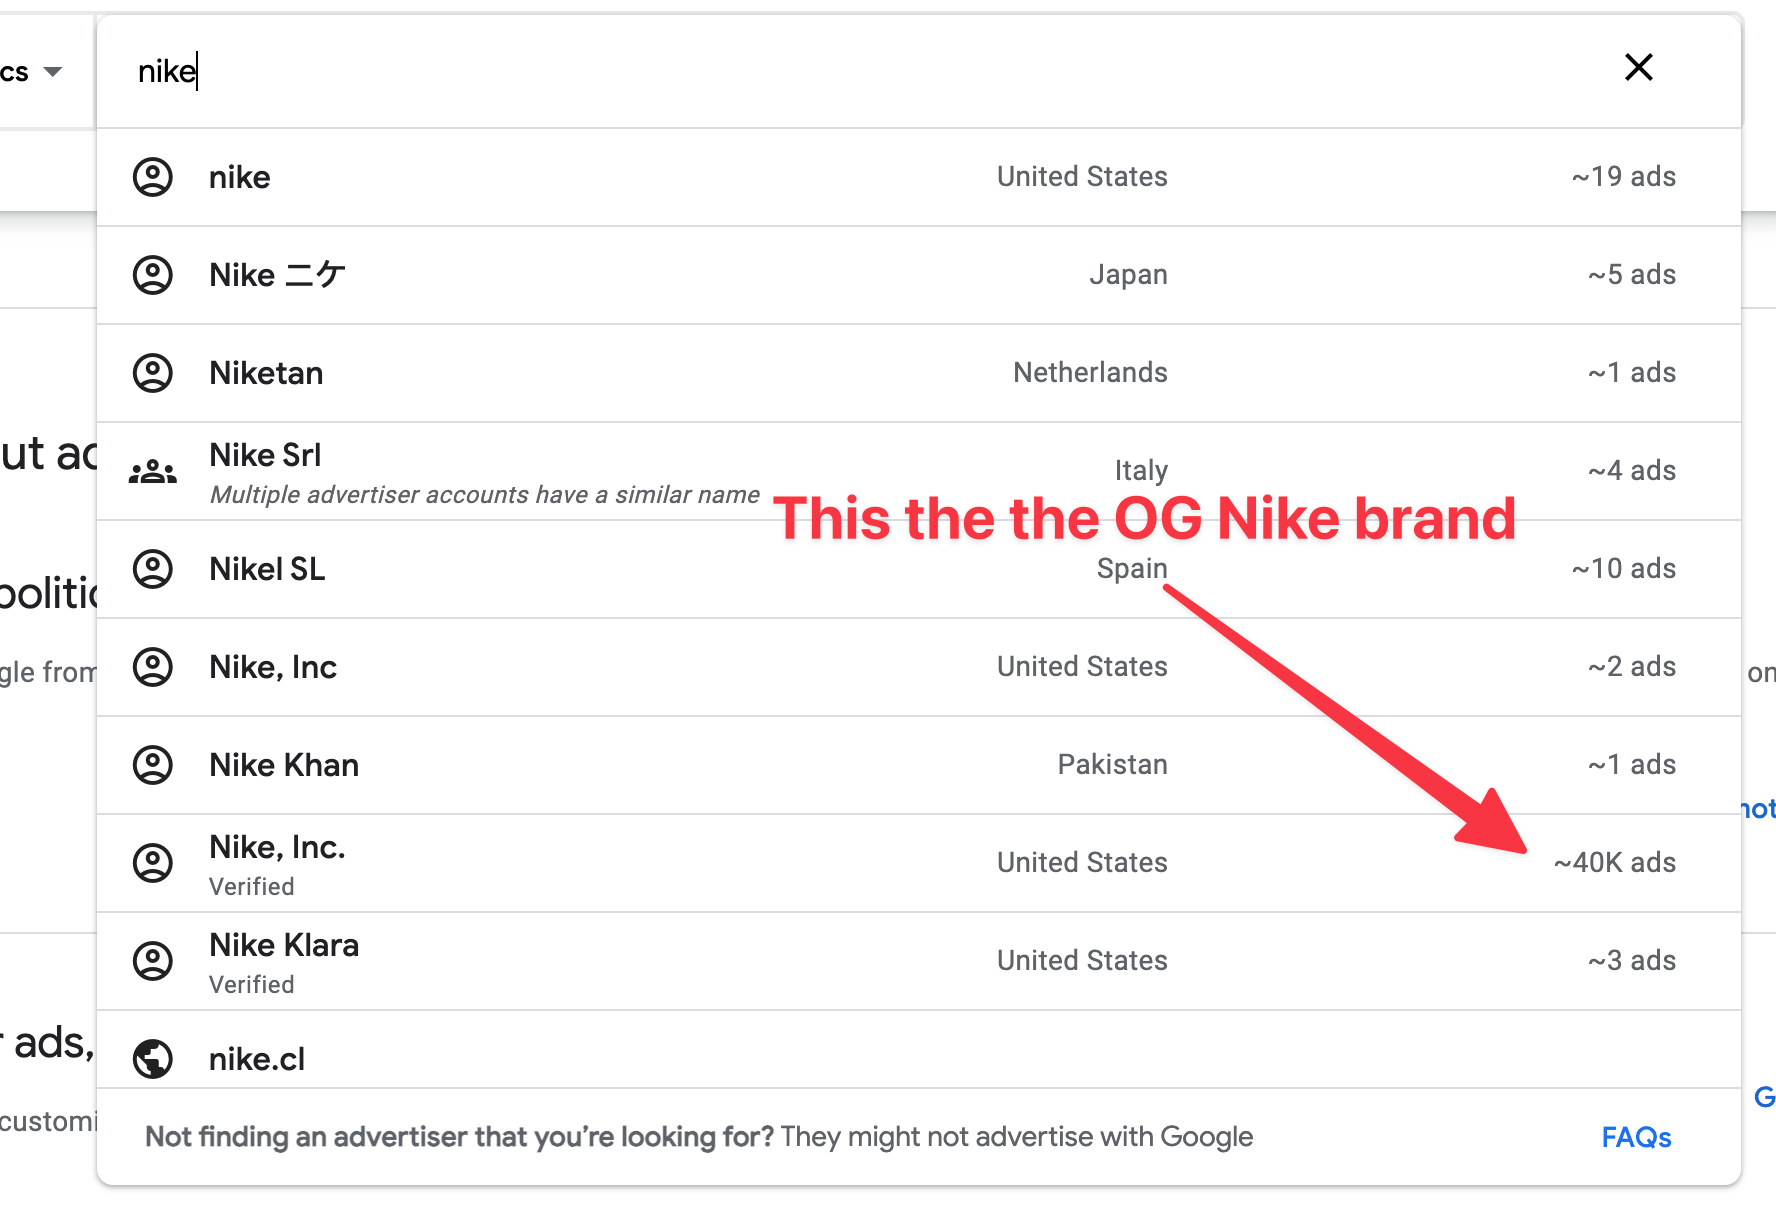Click the globe icon beside nike.cl
The height and width of the screenshot is (1210, 1776).
pos(153,1058)
